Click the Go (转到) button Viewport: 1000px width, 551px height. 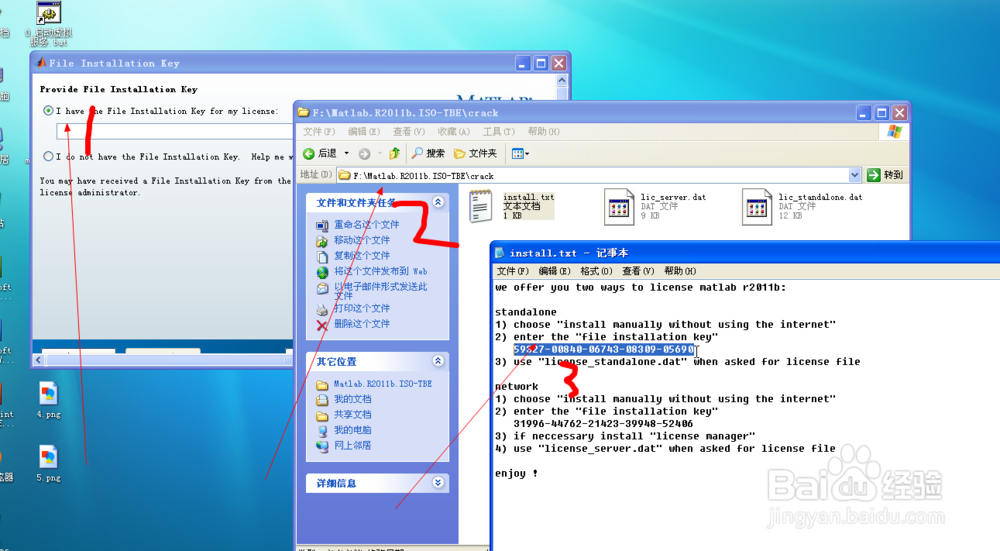pos(885,175)
